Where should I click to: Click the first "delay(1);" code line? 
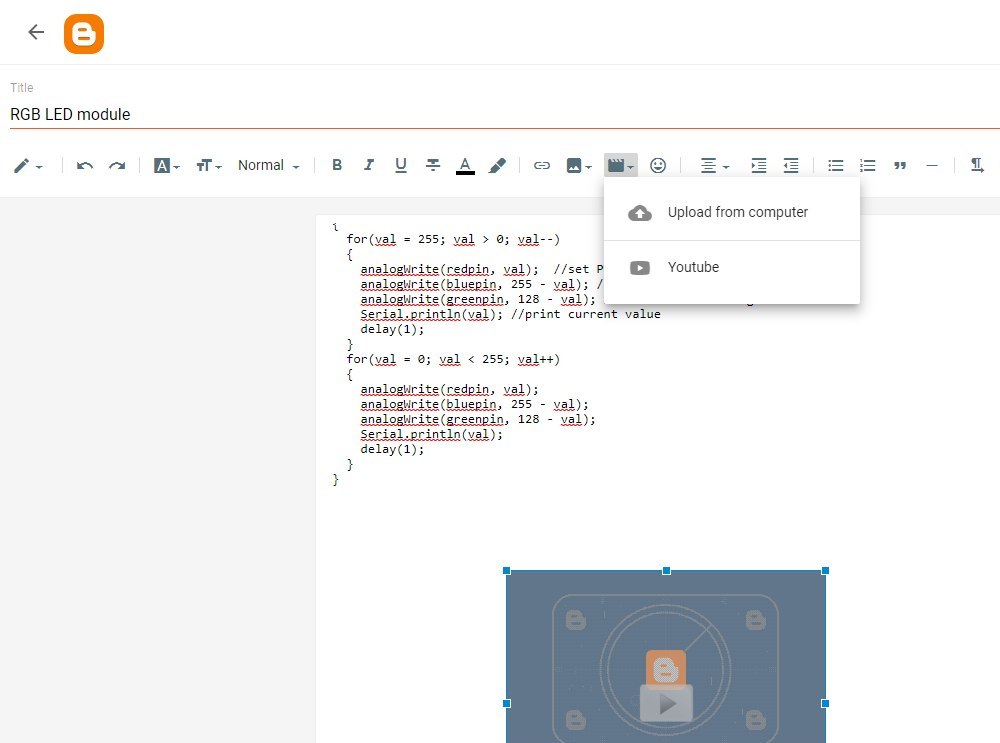coord(392,329)
